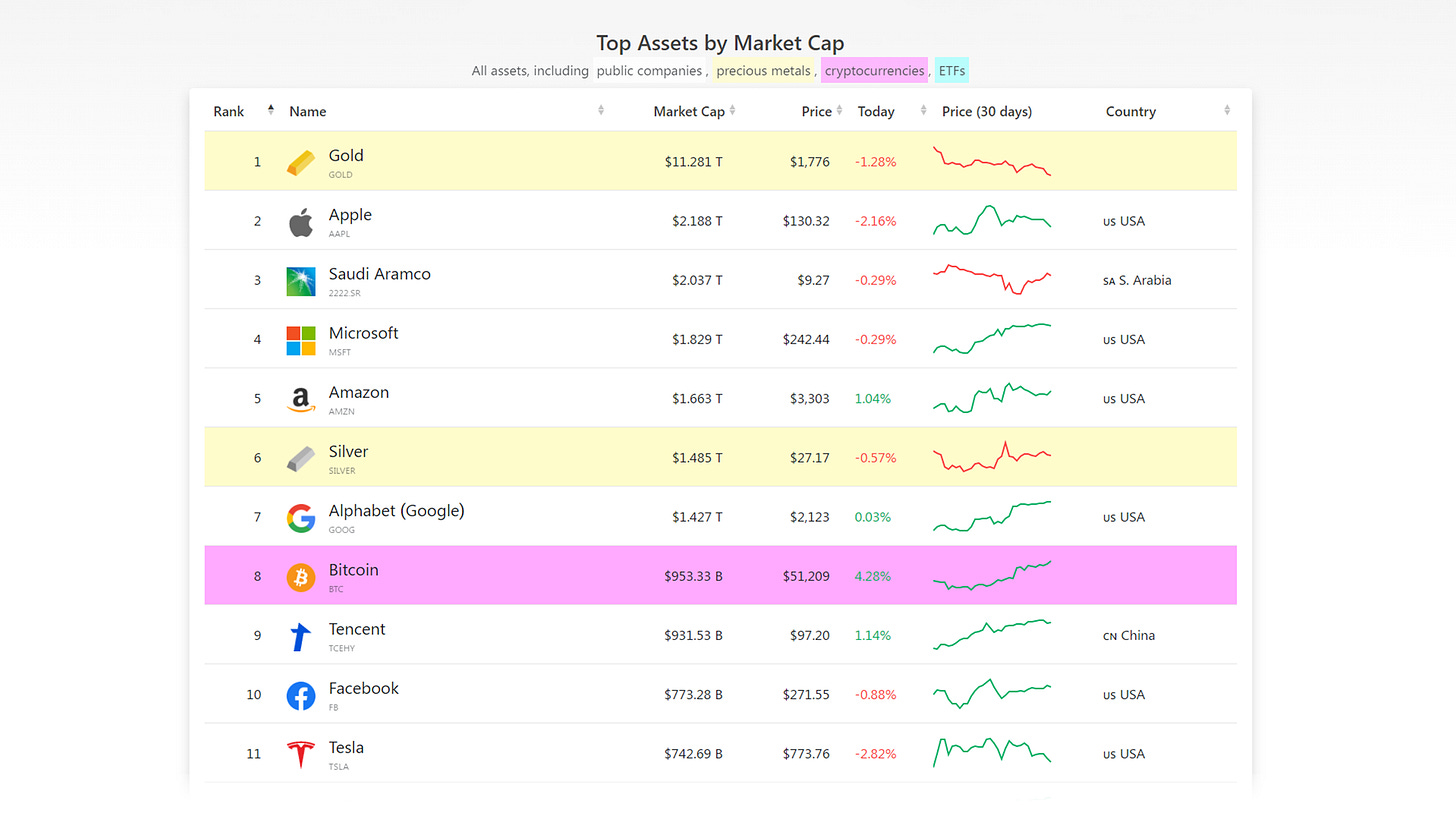Filter by ETFs tag

point(952,71)
